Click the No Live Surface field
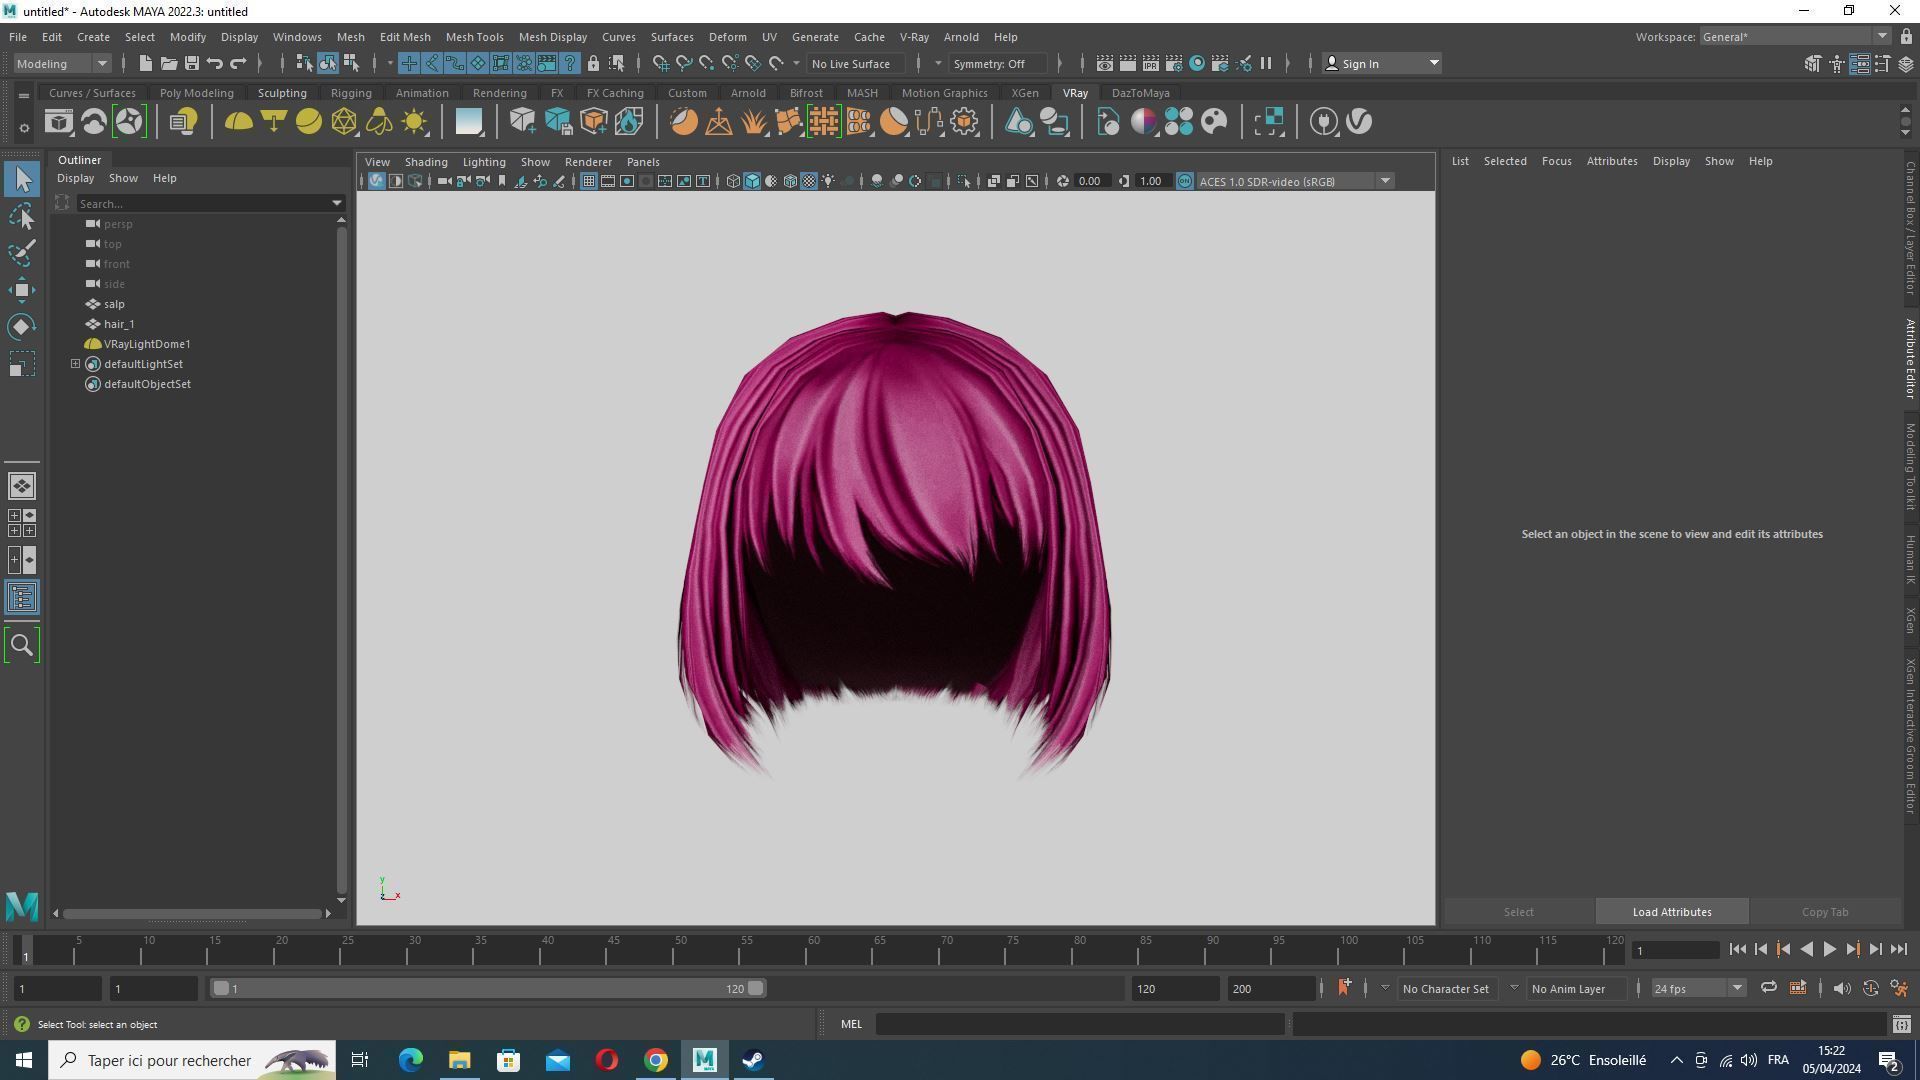Screen dimensions: 1920x1080 857,63
